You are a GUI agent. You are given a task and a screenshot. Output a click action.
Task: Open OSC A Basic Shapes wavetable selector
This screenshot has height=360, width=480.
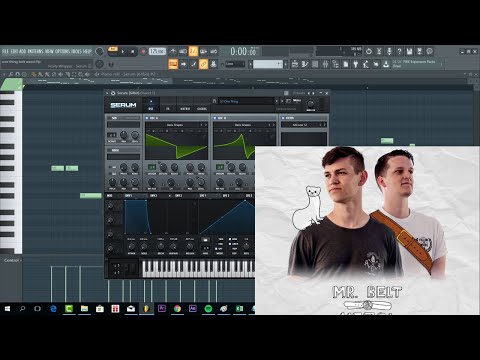[175, 125]
